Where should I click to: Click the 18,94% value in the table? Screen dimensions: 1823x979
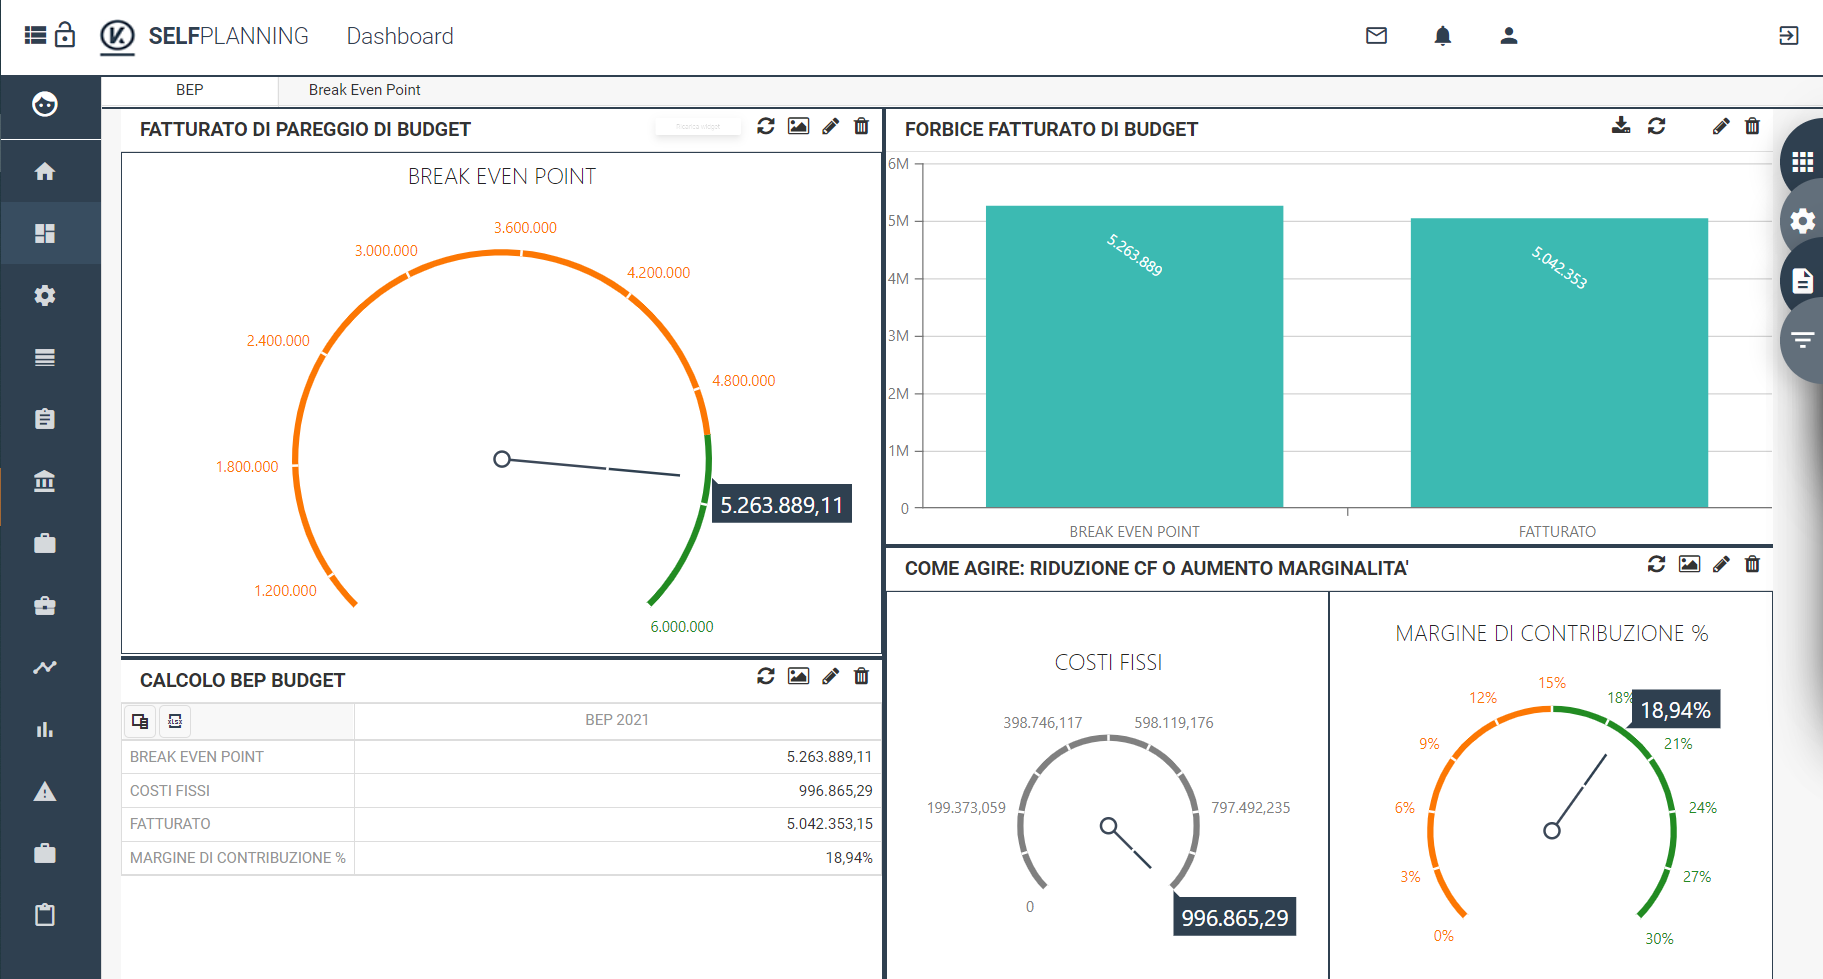point(849,858)
